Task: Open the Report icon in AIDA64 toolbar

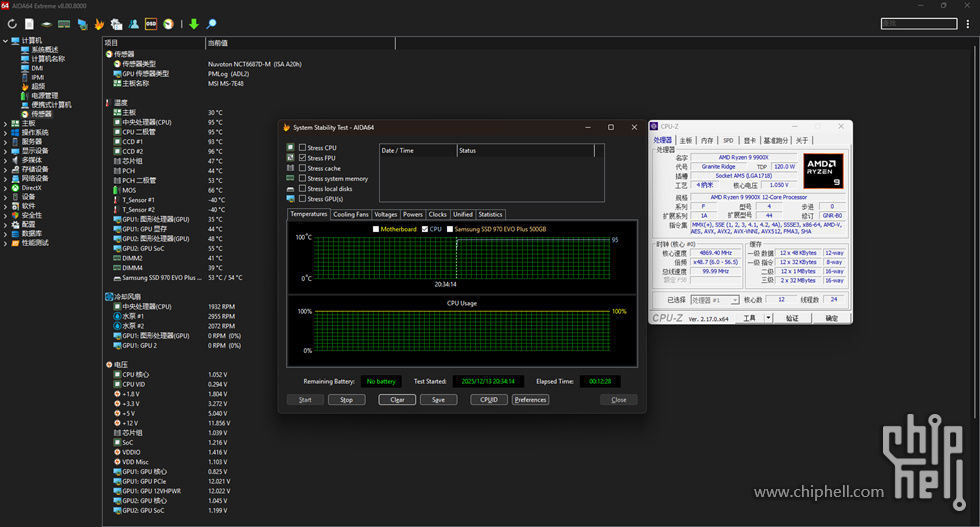Action: point(30,24)
